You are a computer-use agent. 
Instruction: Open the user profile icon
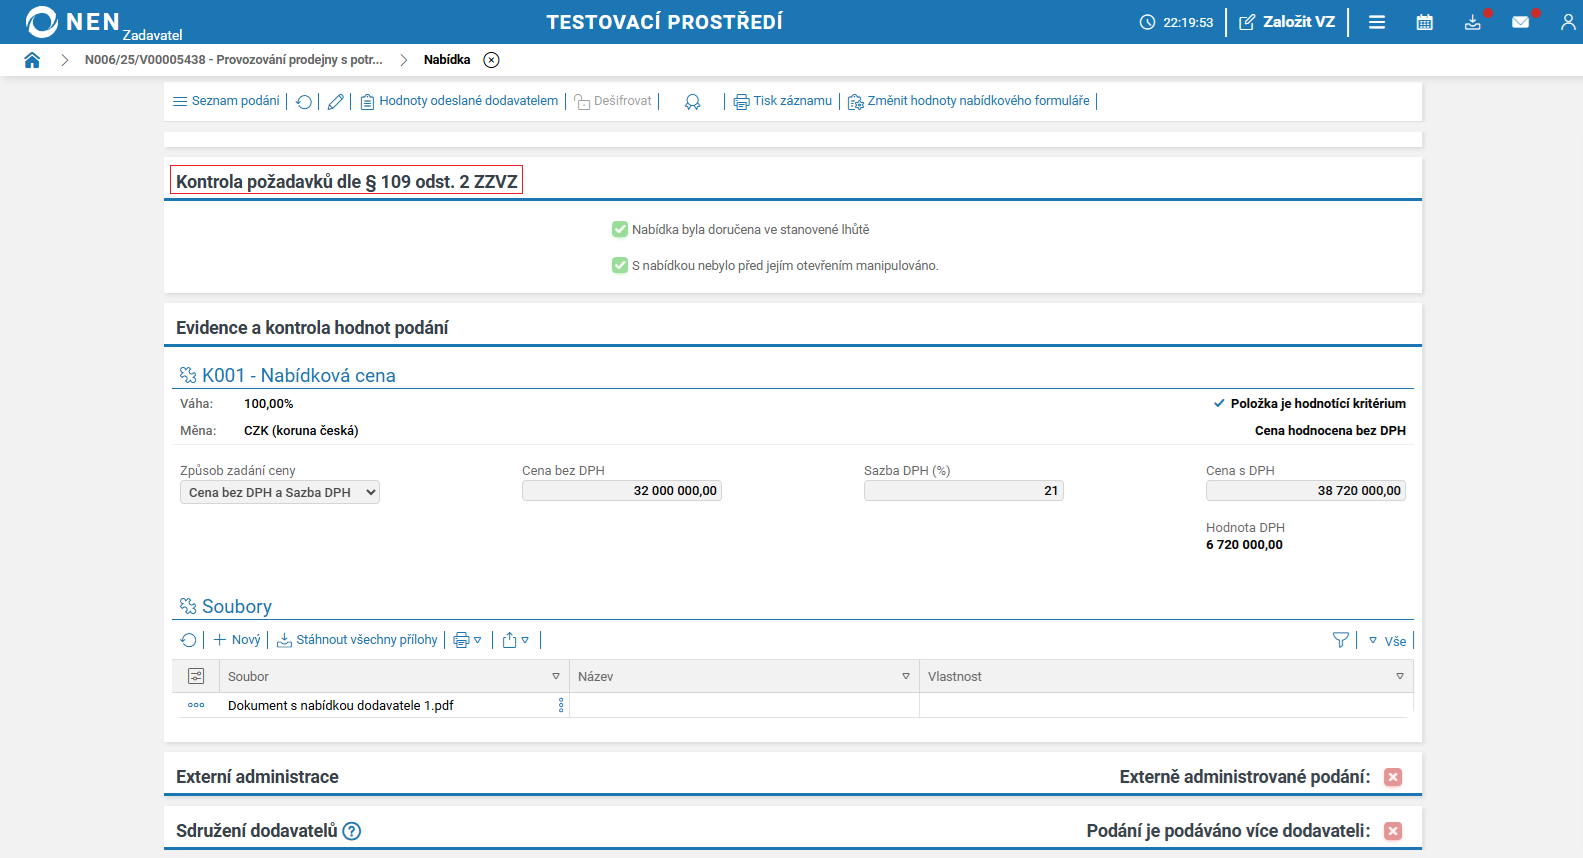pos(1567,22)
